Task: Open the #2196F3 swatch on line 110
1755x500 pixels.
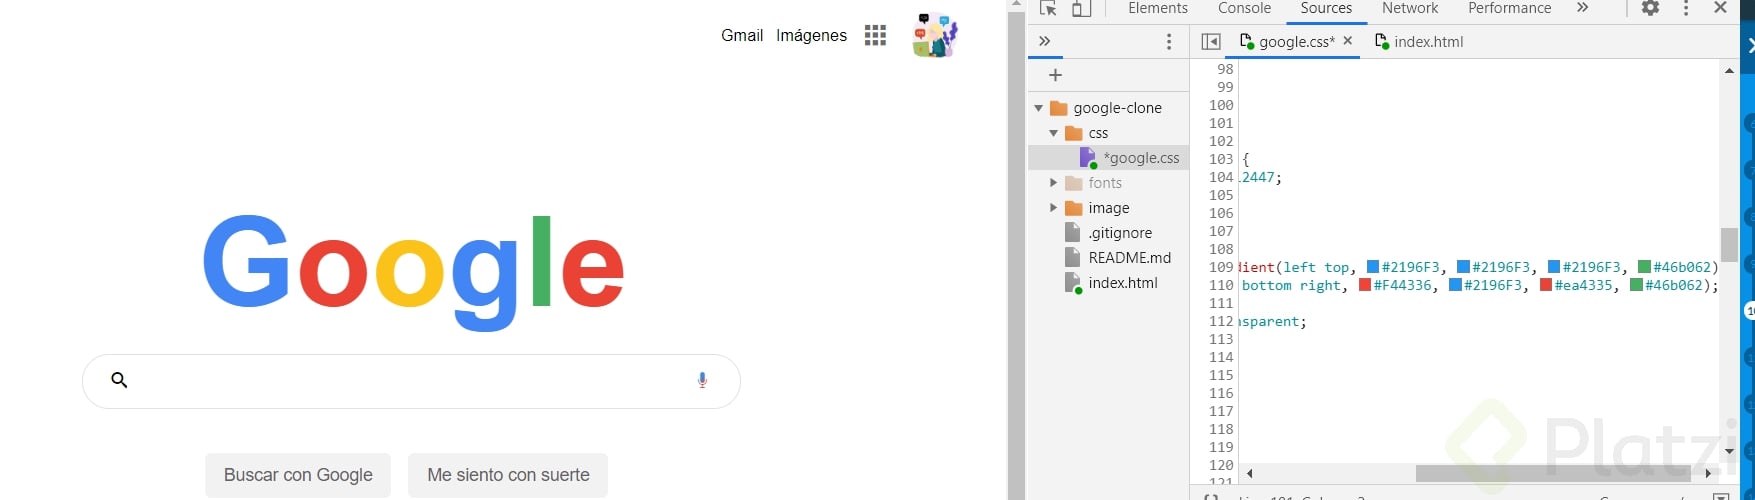Action: tap(1455, 285)
